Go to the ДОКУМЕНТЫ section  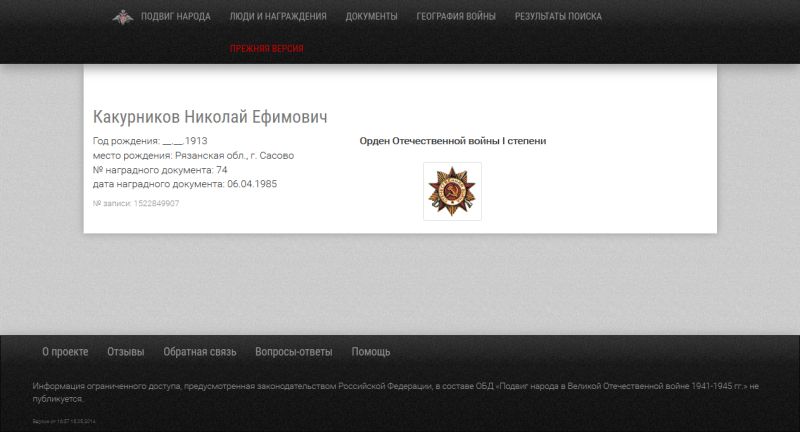[371, 17]
